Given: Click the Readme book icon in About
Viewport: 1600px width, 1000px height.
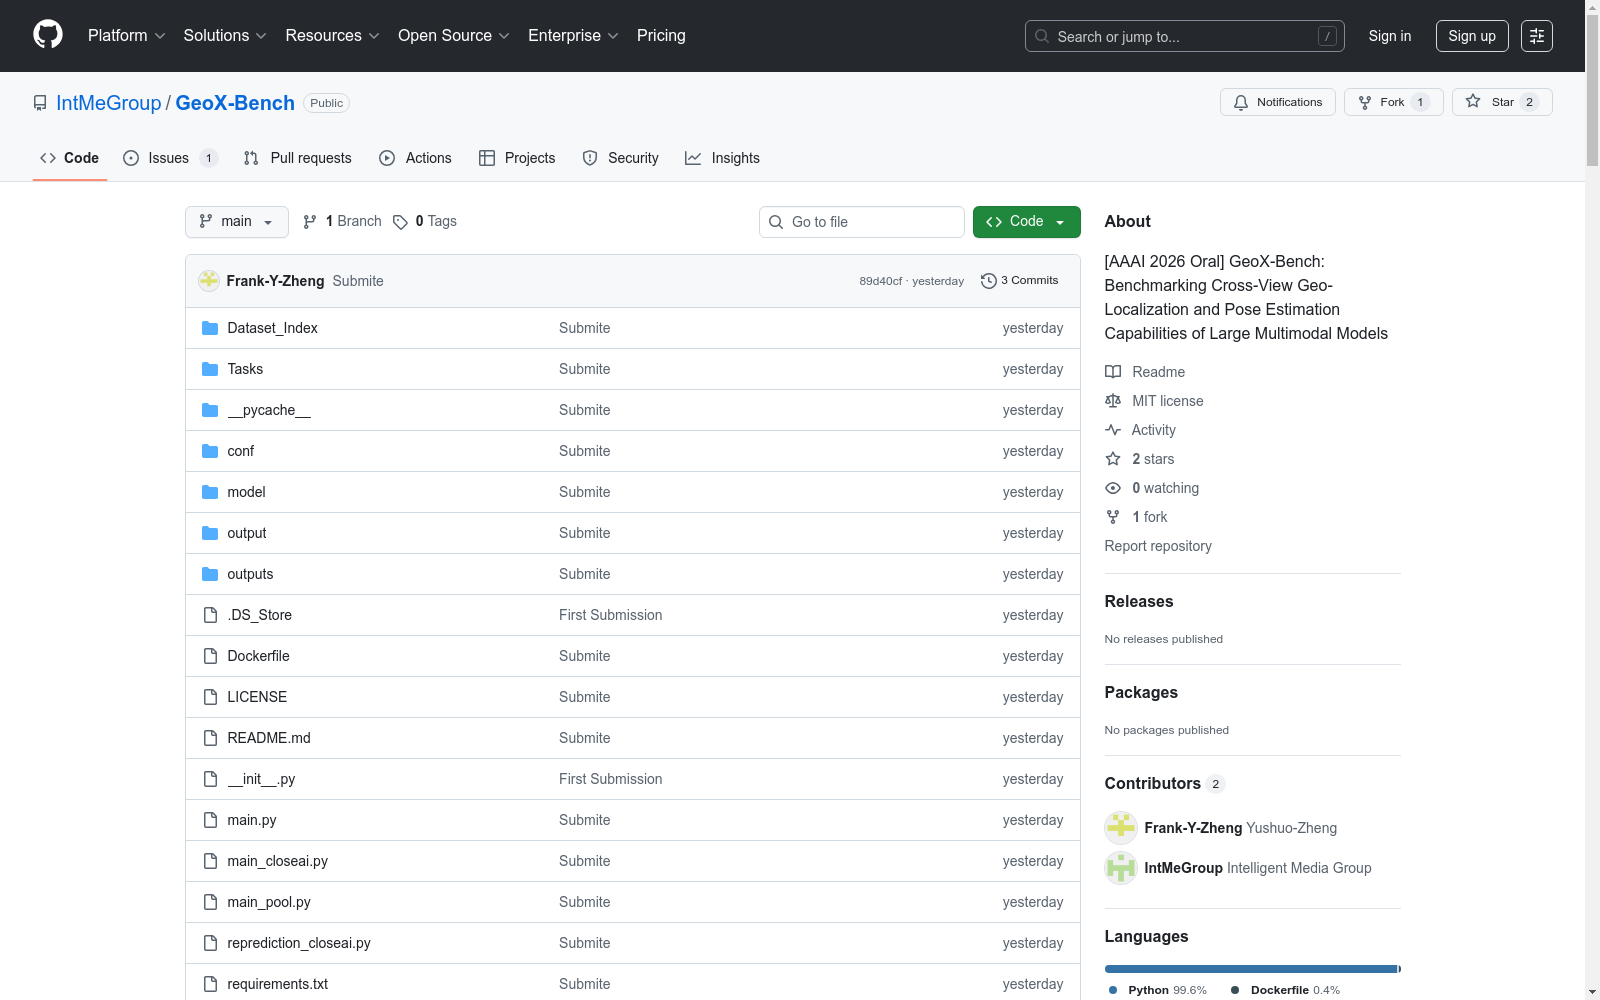Looking at the screenshot, I should (1113, 372).
